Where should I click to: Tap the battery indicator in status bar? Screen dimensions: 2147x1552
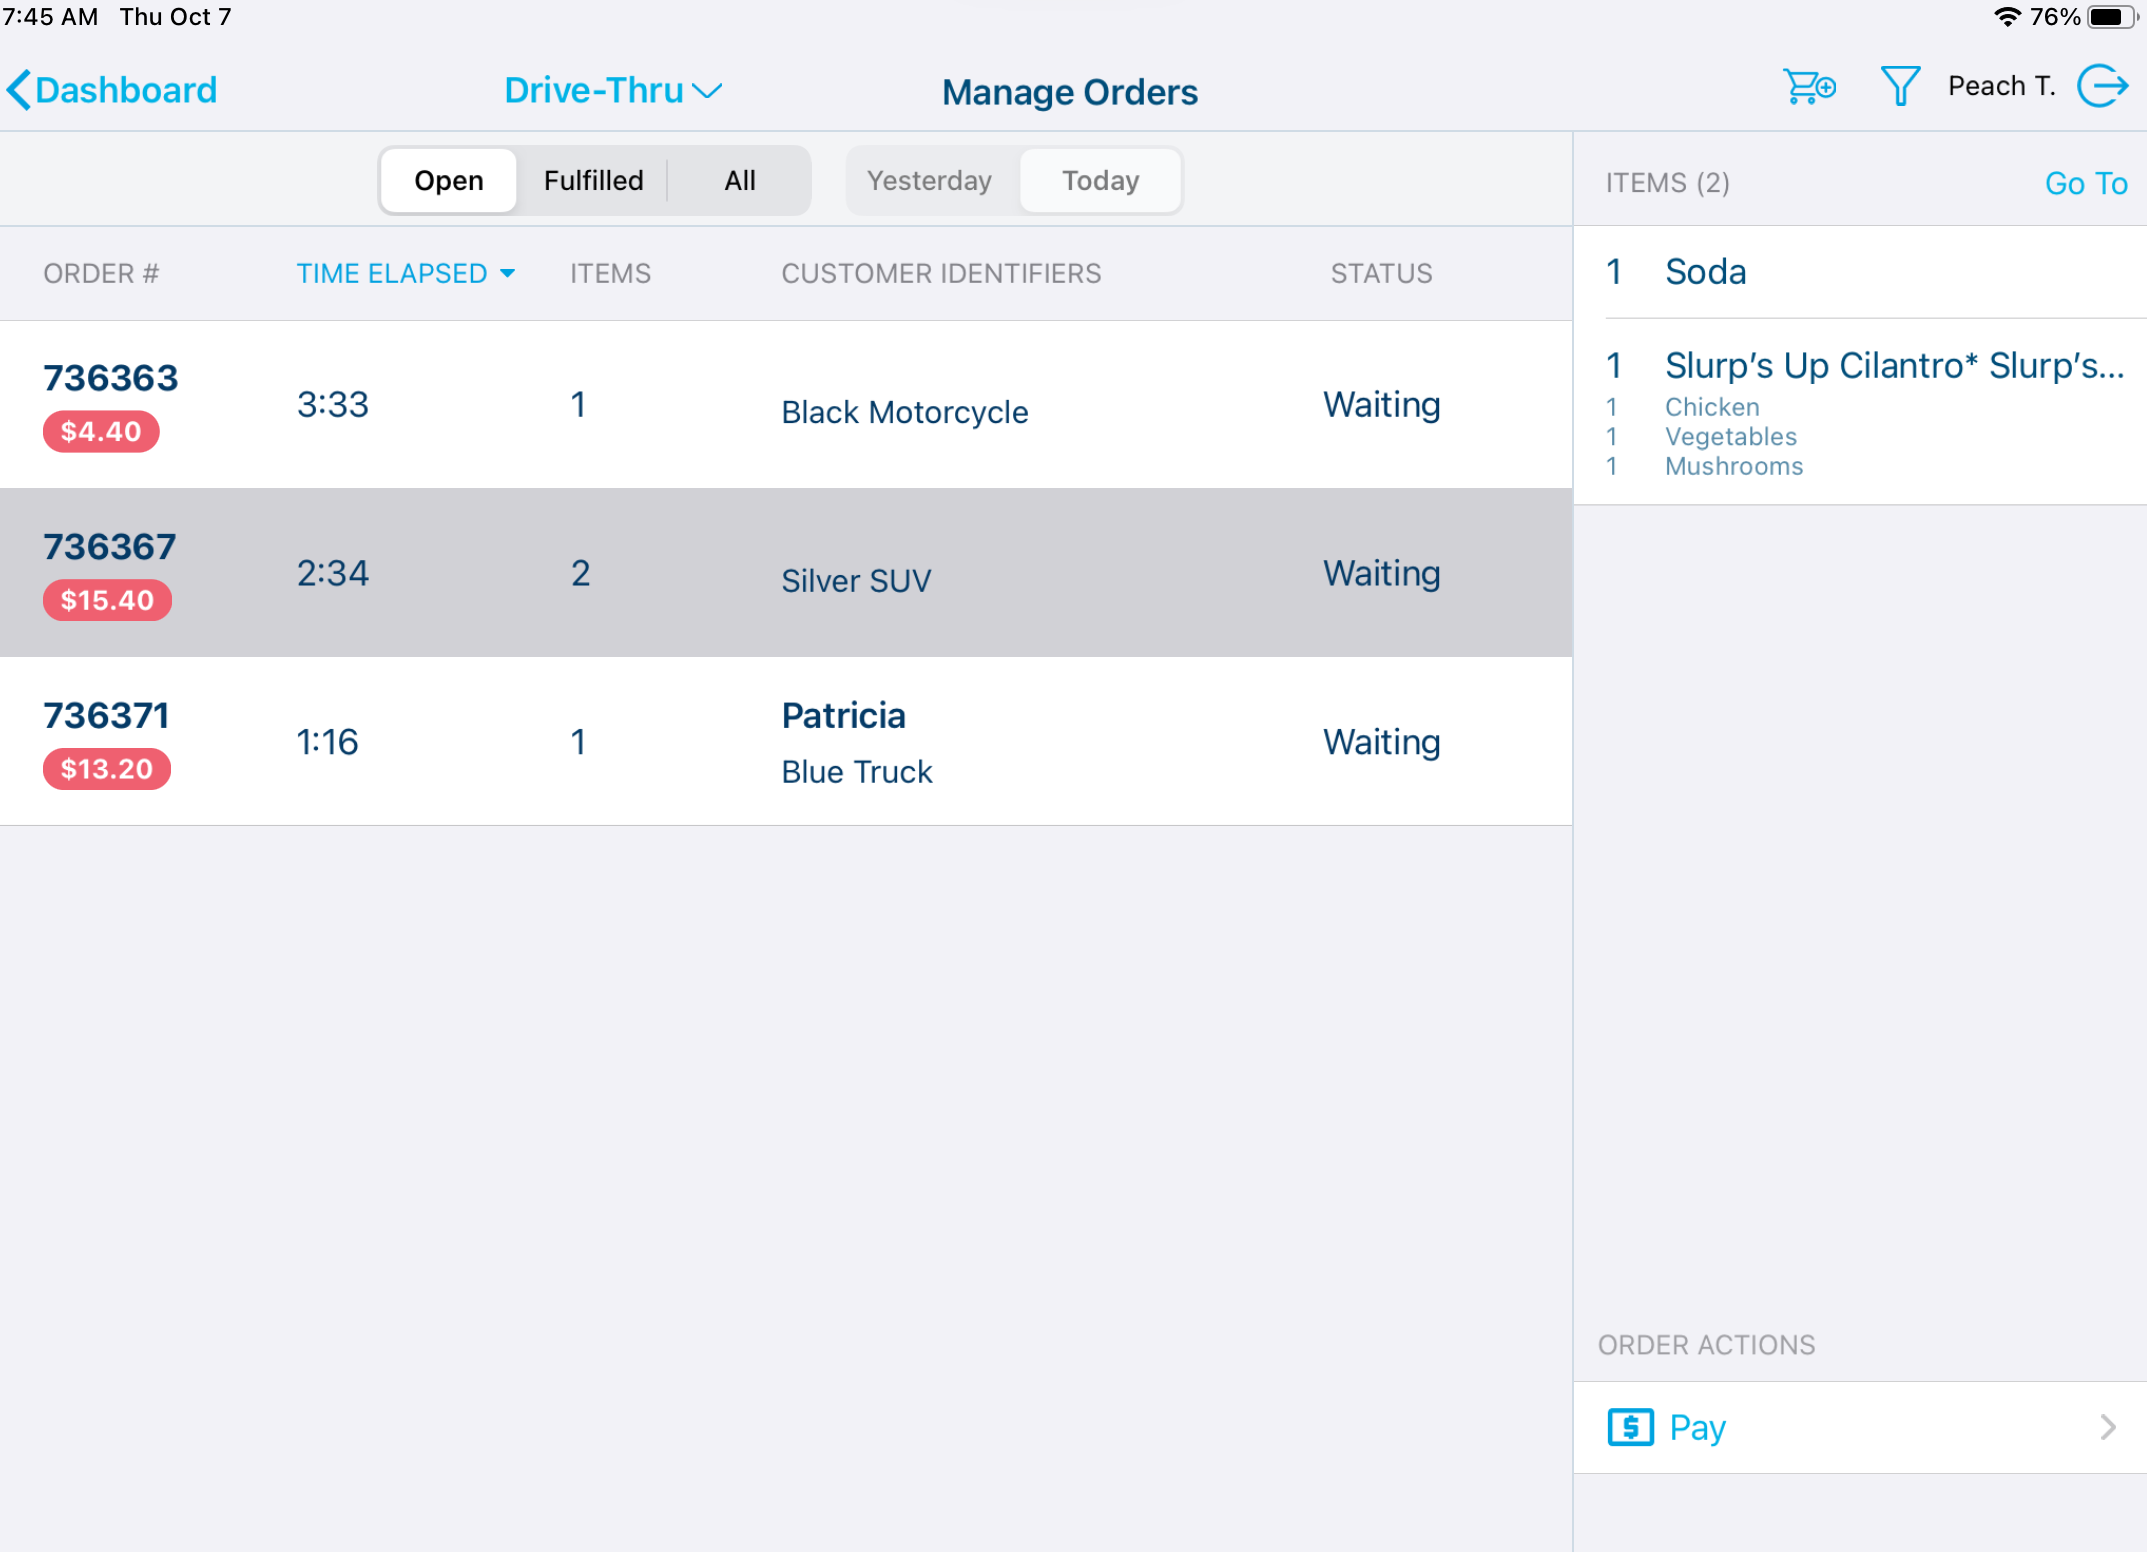(2112, 17)
